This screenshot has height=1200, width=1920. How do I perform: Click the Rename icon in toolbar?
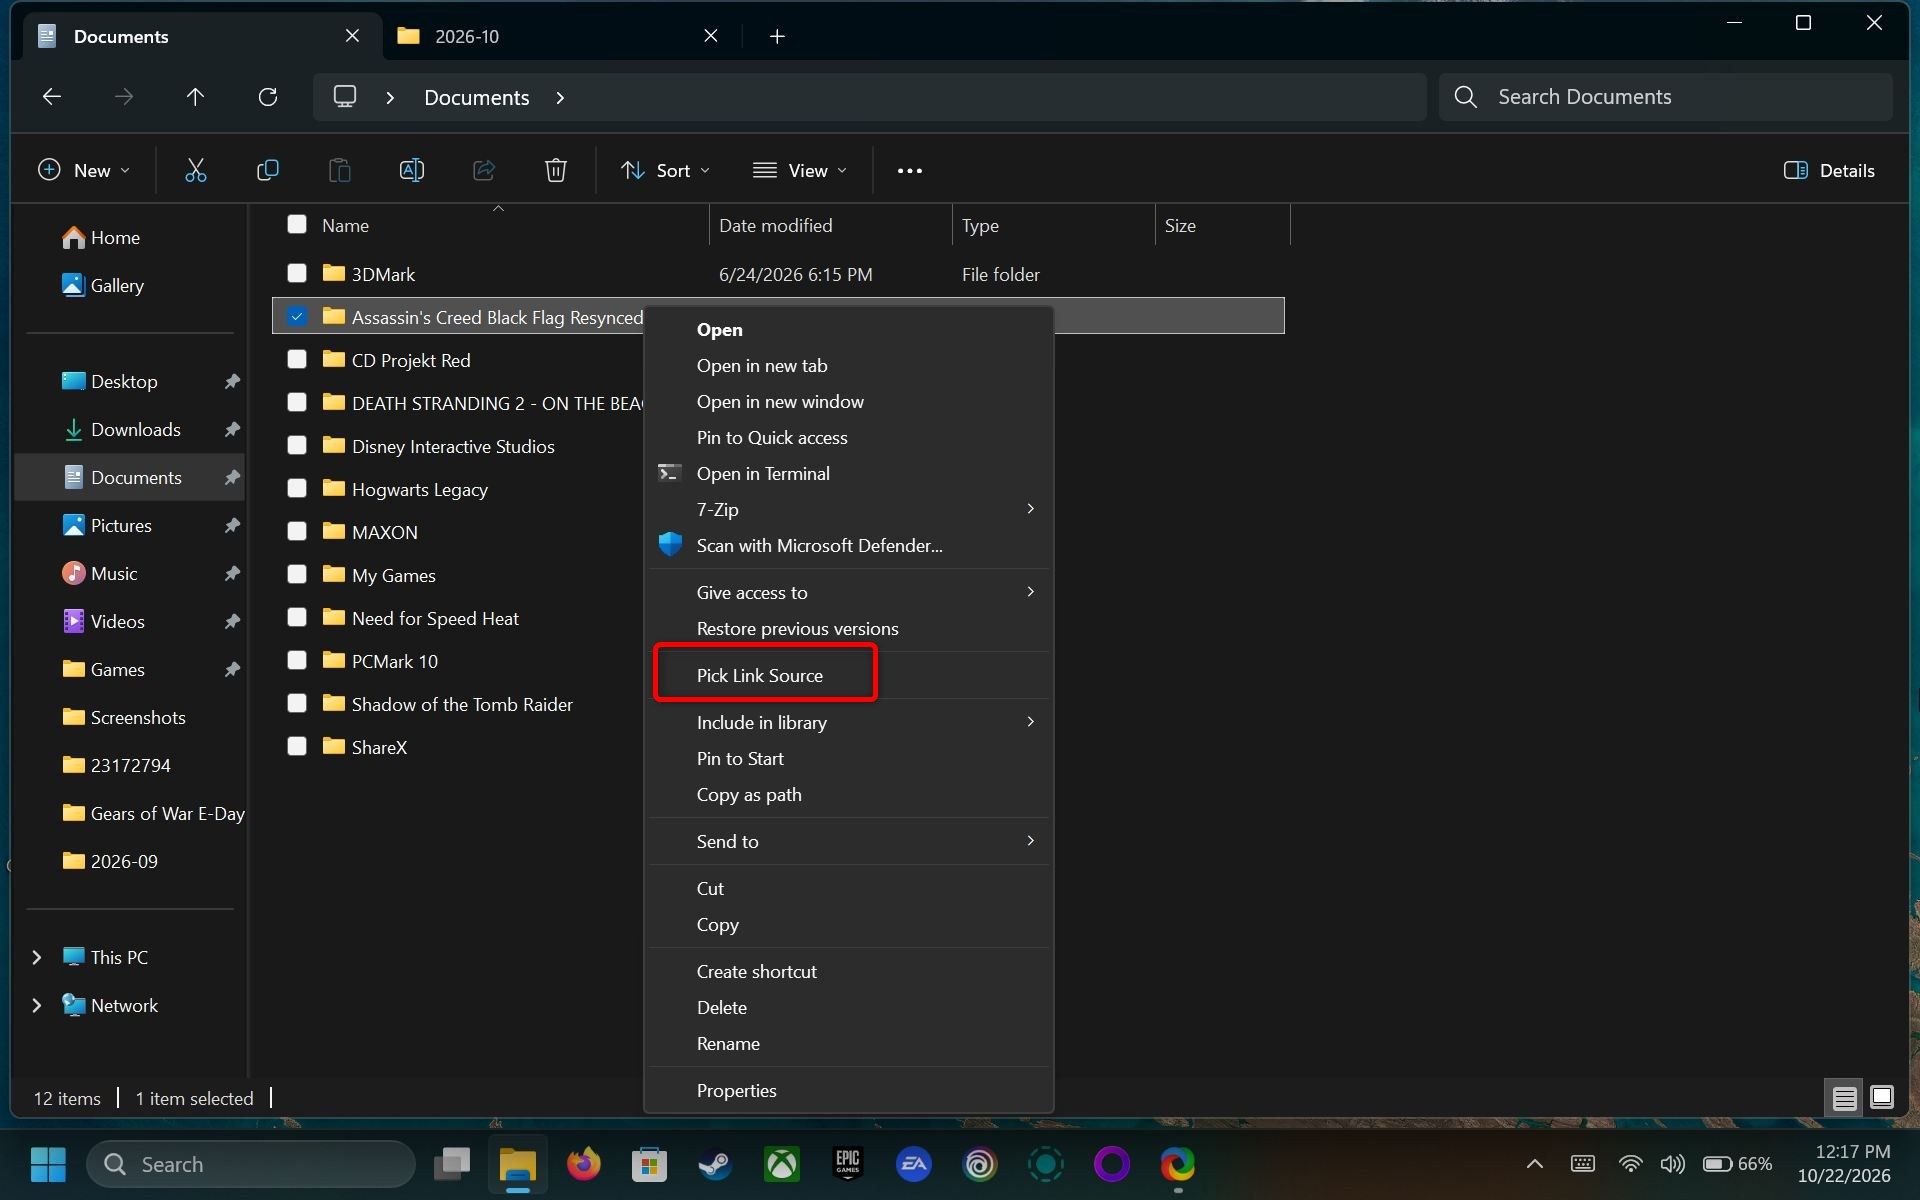pyautogui.click(x=411, y=171)
